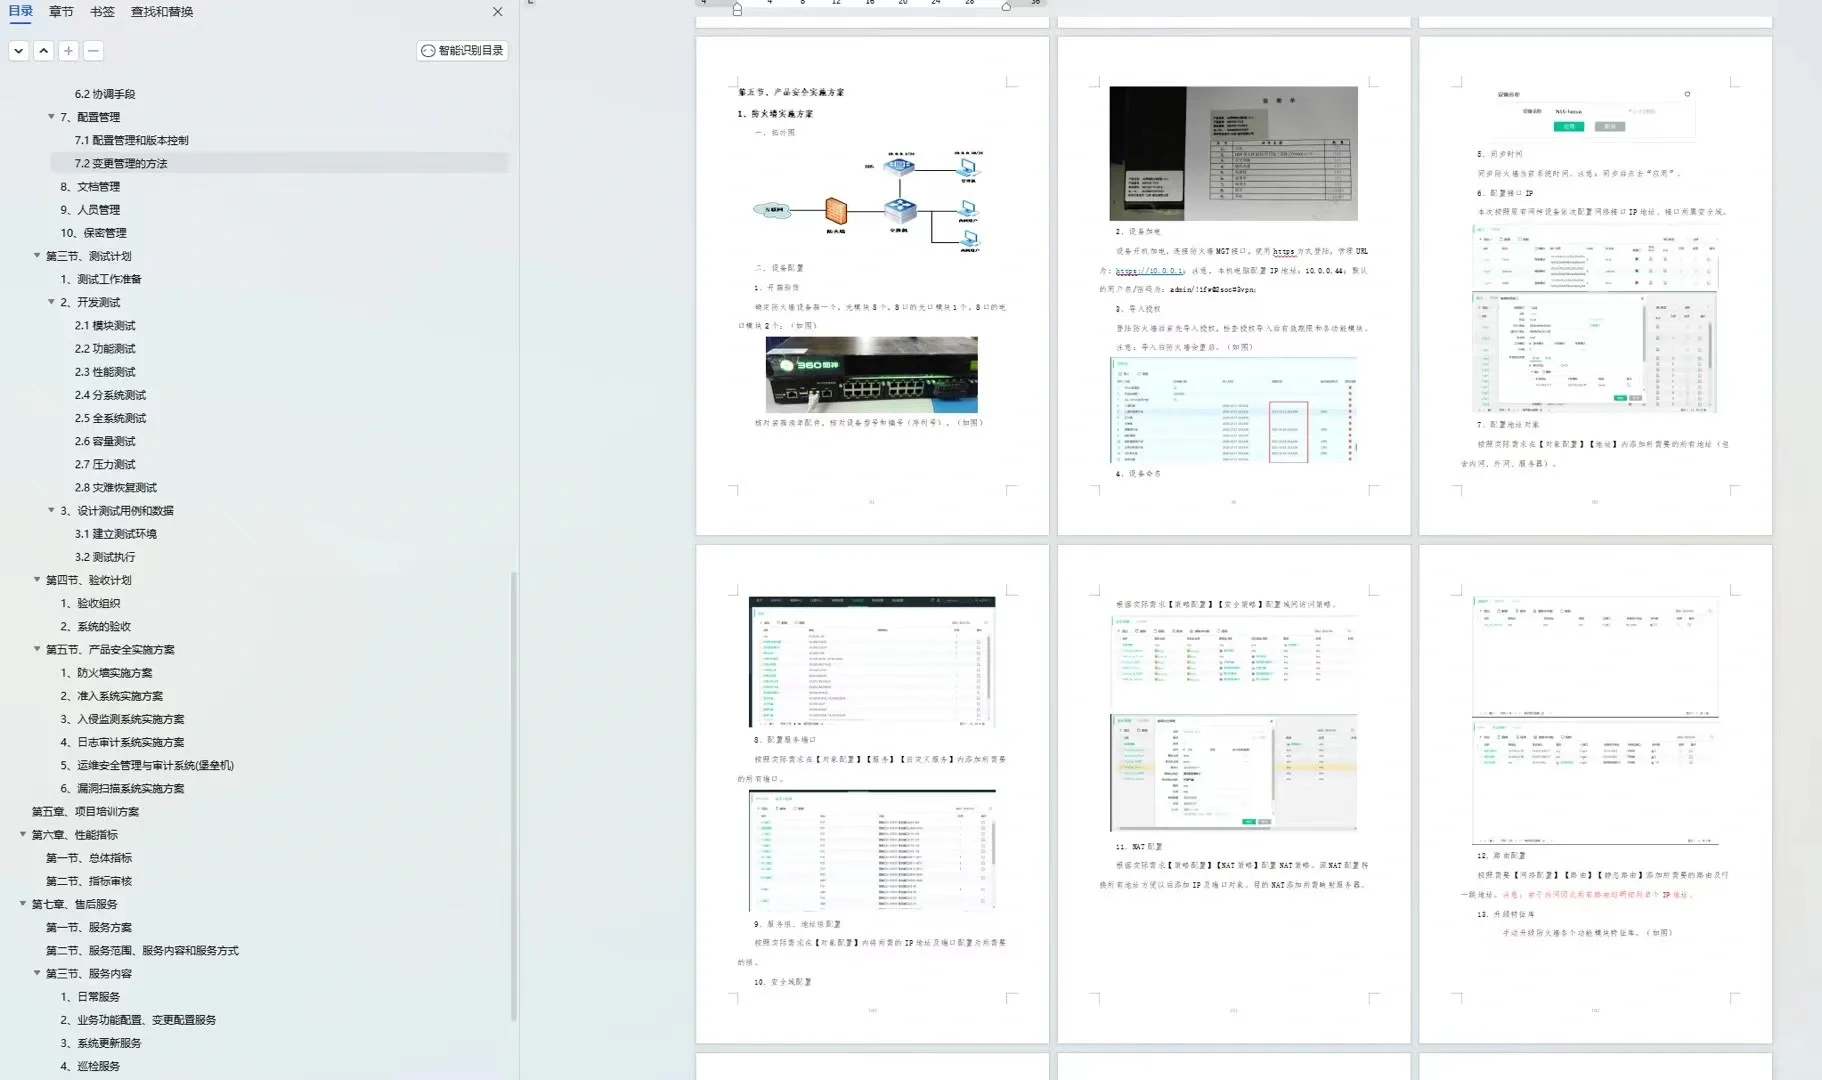Click the down-chevron expand button in outline toolbar
Image resolution: width=1822 pixels, height=1080 pixels.
[x=19, y=51]
